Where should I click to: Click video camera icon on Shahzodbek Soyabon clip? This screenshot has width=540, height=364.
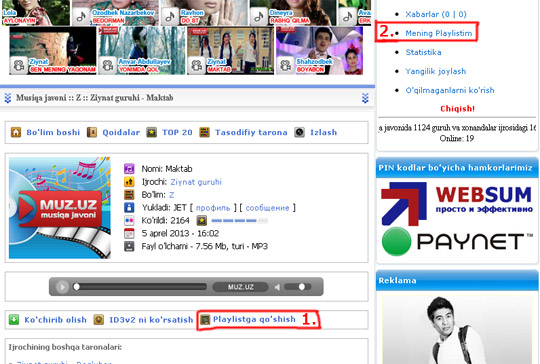tap(285, 65)
